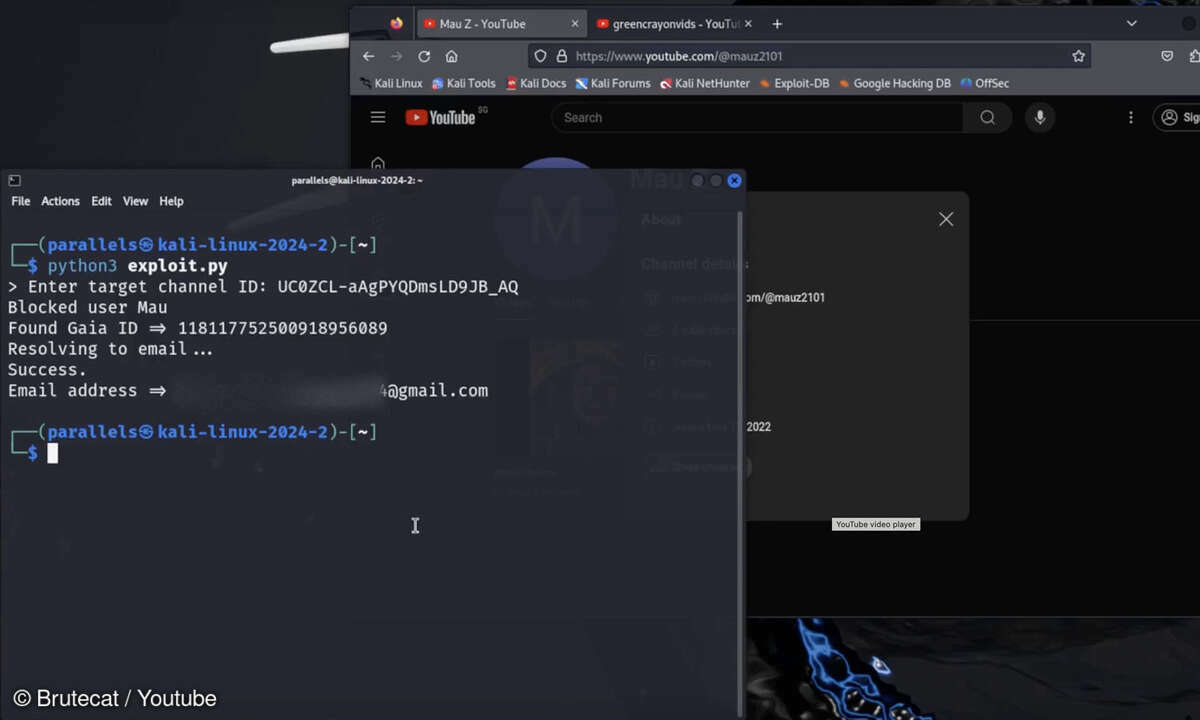Open the Firefox home page button
Screen dimensions: 1200x720
(x=452, y=56)
